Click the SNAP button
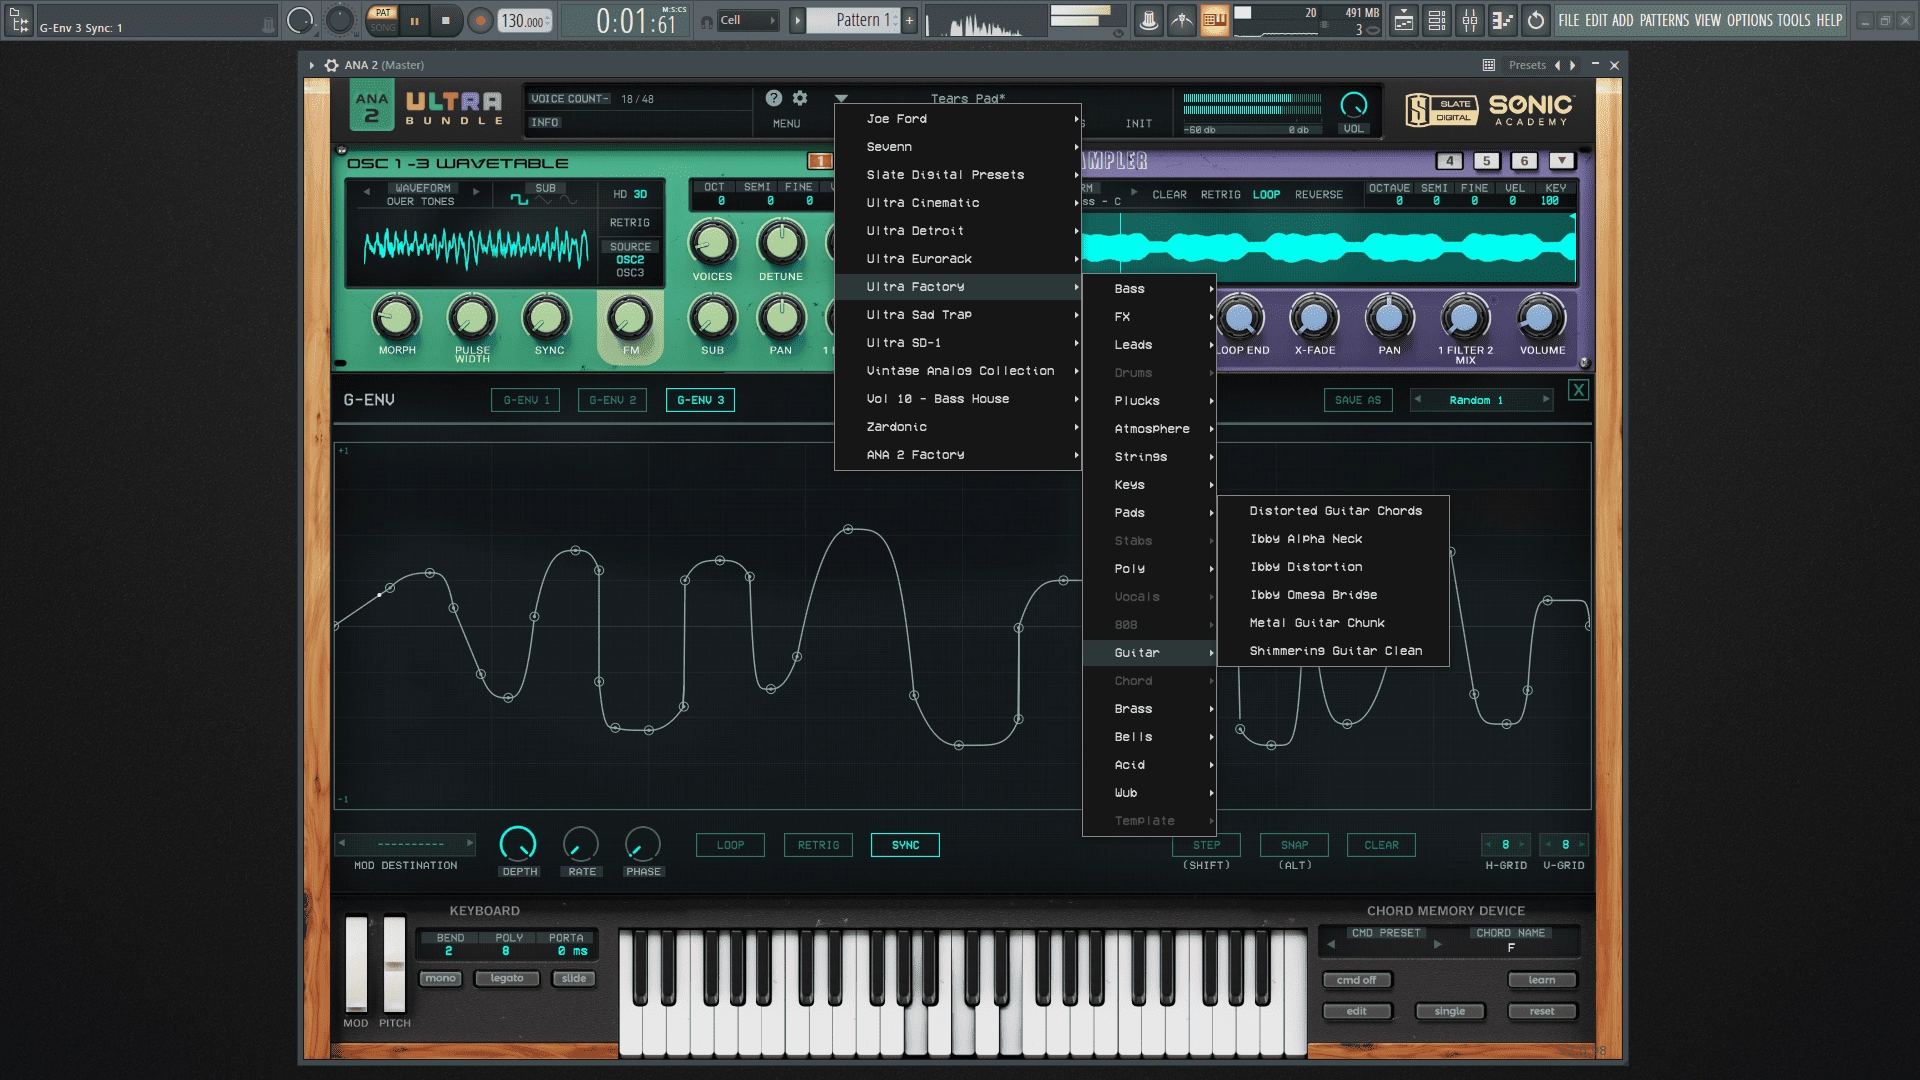This screenshot has width=1920, height=1080. coord(1294,845)
